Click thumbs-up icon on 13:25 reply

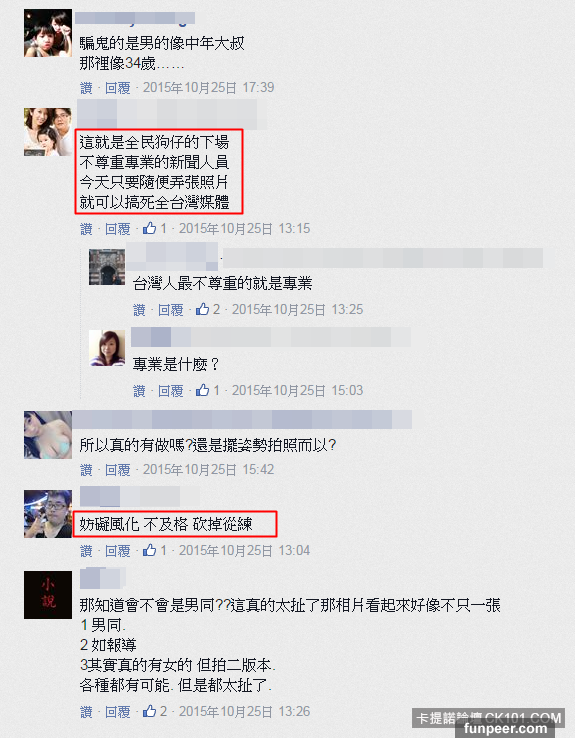pos(202,309)
